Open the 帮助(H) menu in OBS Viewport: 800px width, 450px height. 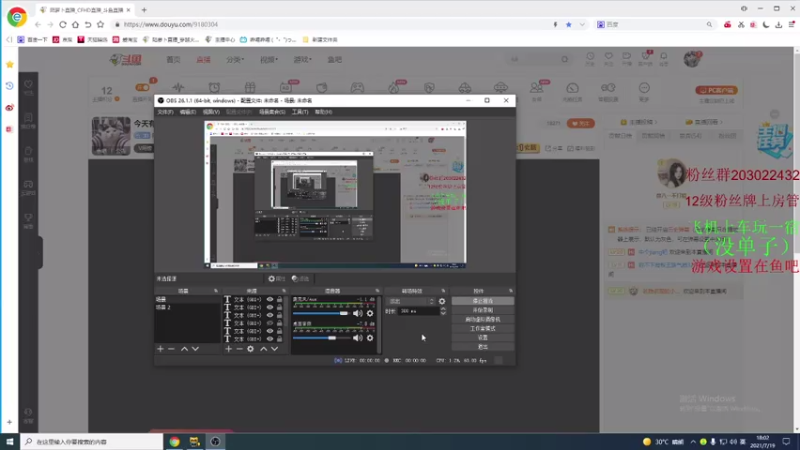click(323, 112)
